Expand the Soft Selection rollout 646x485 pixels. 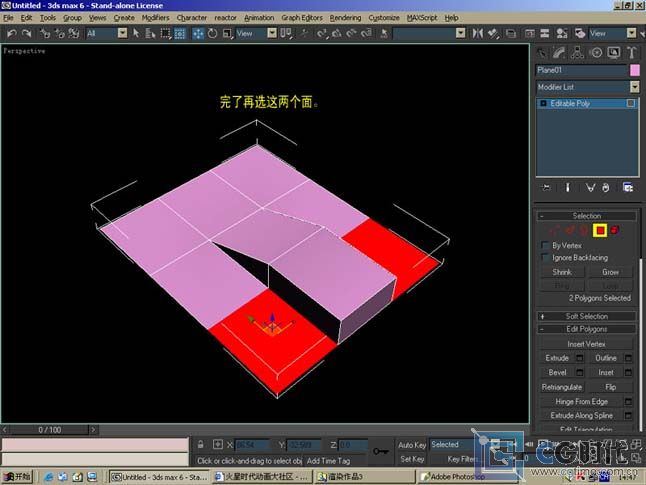[586, 316]
